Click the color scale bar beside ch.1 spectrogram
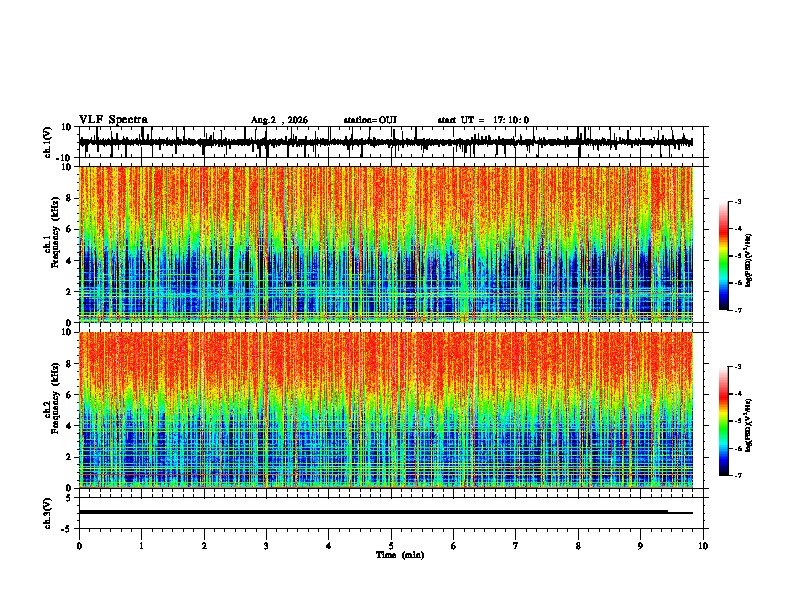792x612 pixels. coord(724,256)
